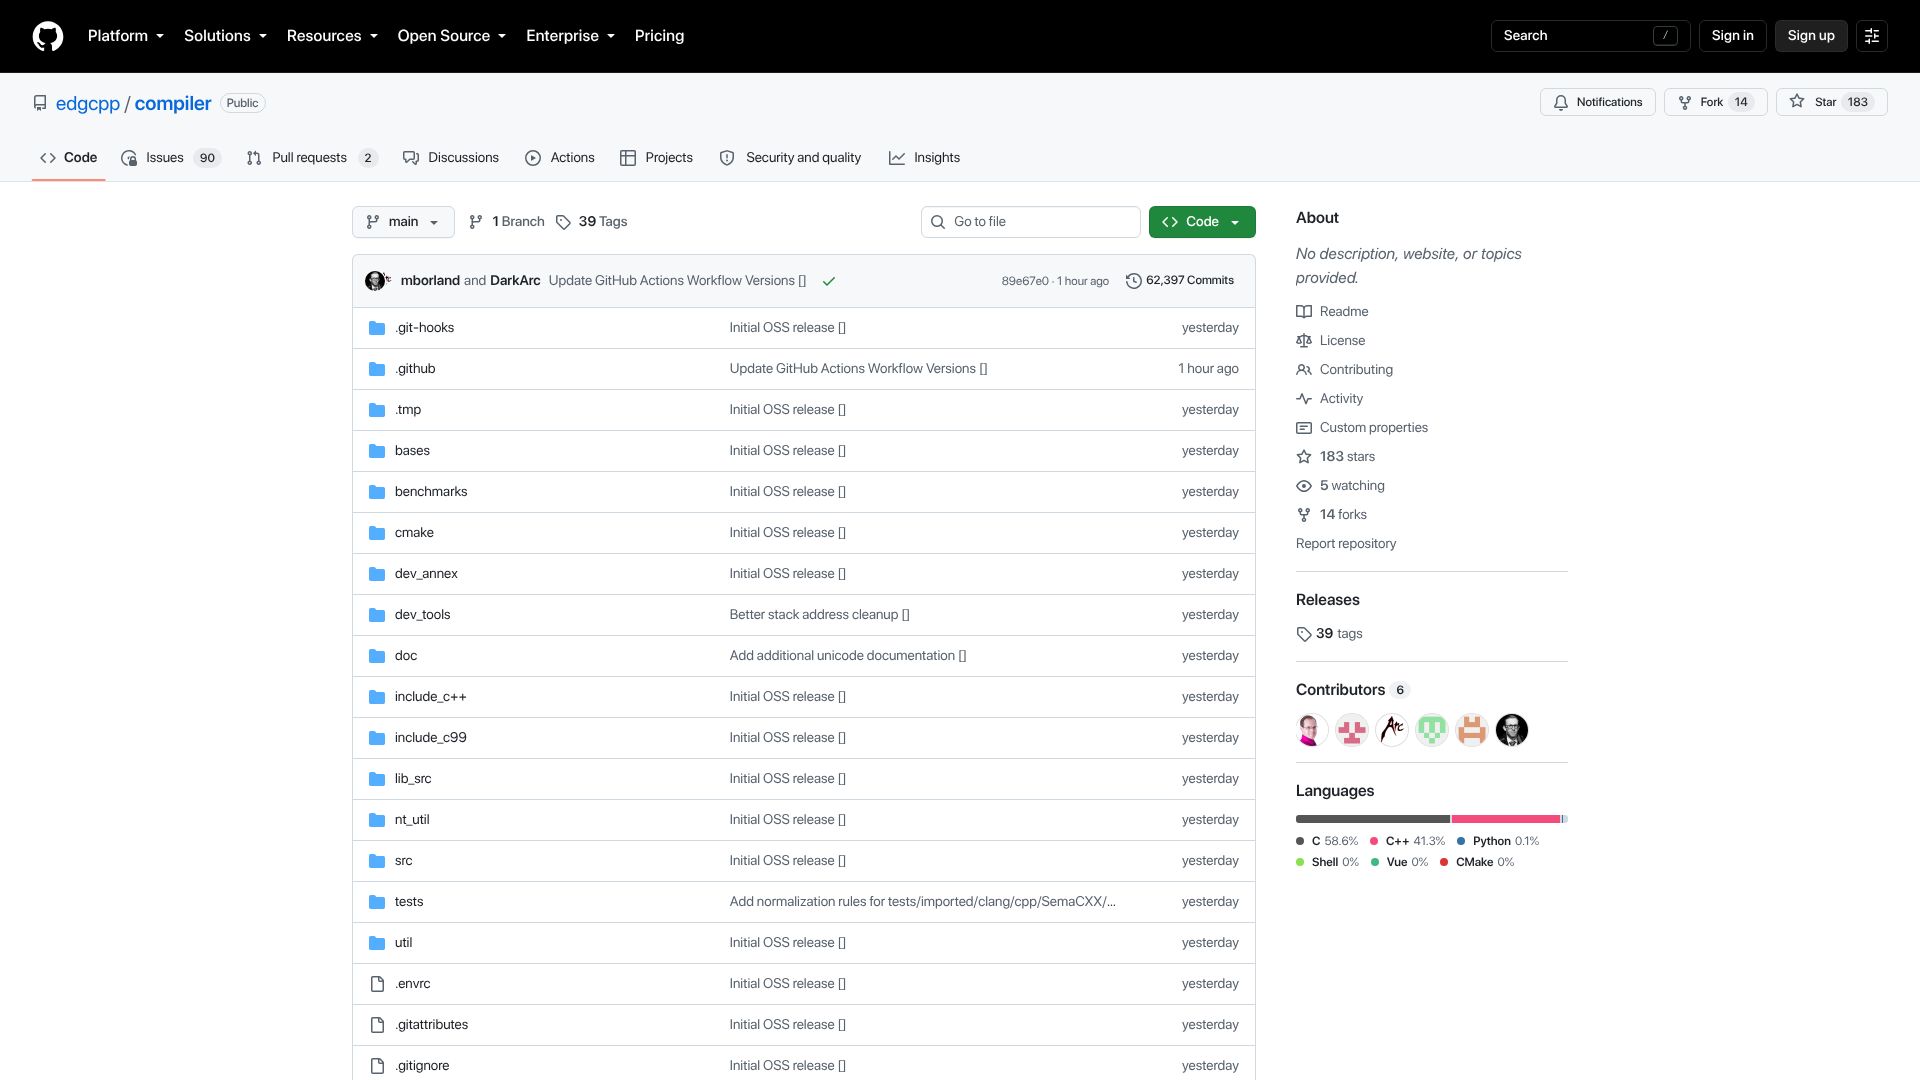This screenshot has height=1080, width=1920.
Task: Click the 183 stars entry in About
Action: [1336, 457]
